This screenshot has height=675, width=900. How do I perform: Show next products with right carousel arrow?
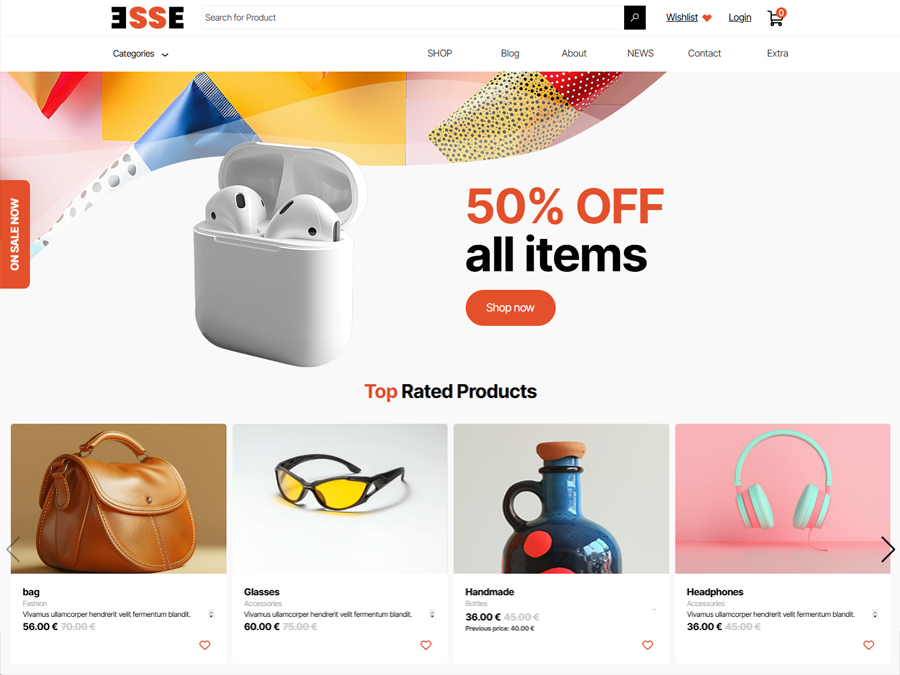coord(887,549)
